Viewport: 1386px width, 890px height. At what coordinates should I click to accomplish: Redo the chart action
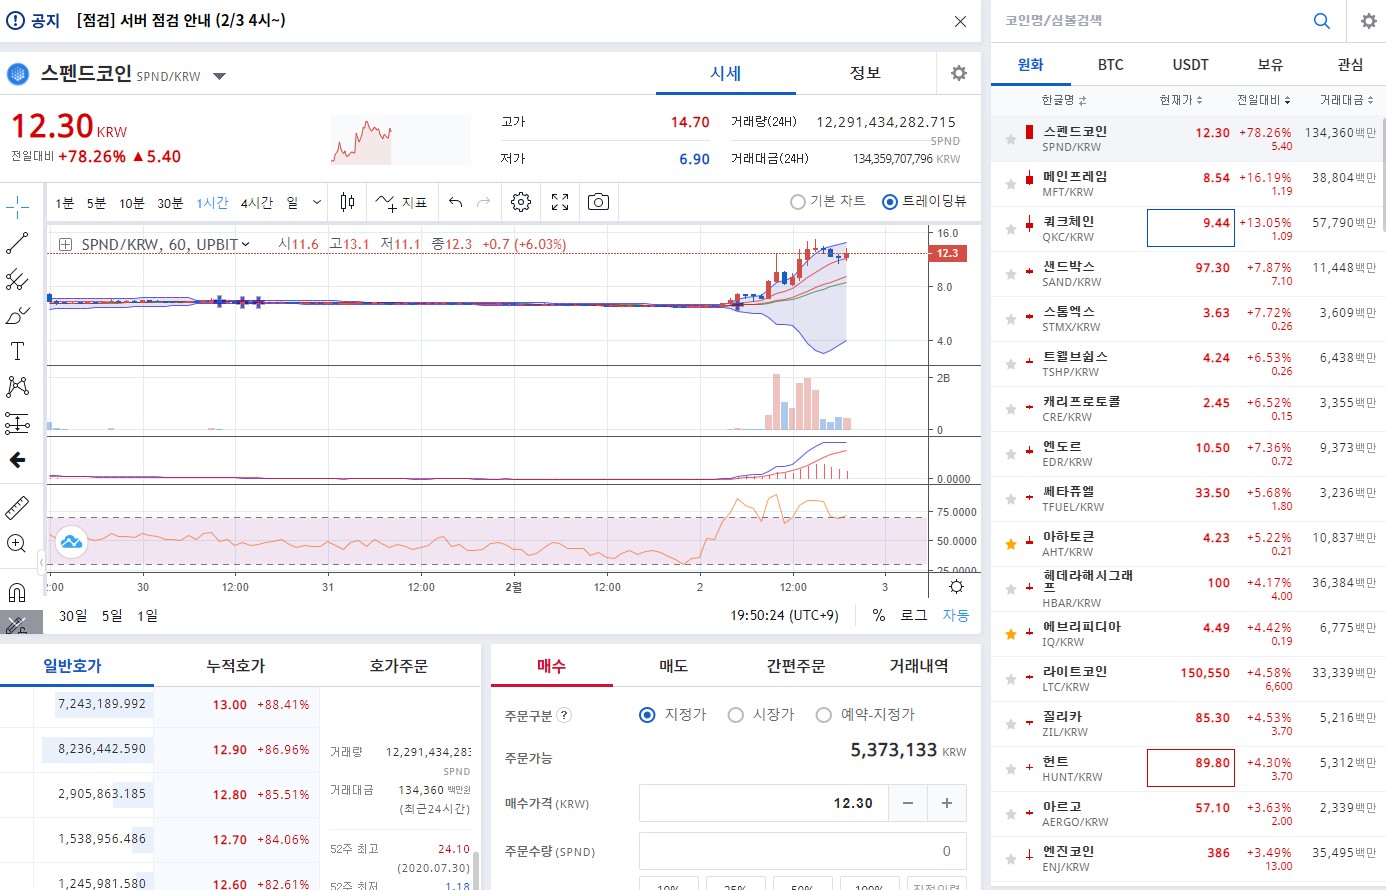(484, 202)
